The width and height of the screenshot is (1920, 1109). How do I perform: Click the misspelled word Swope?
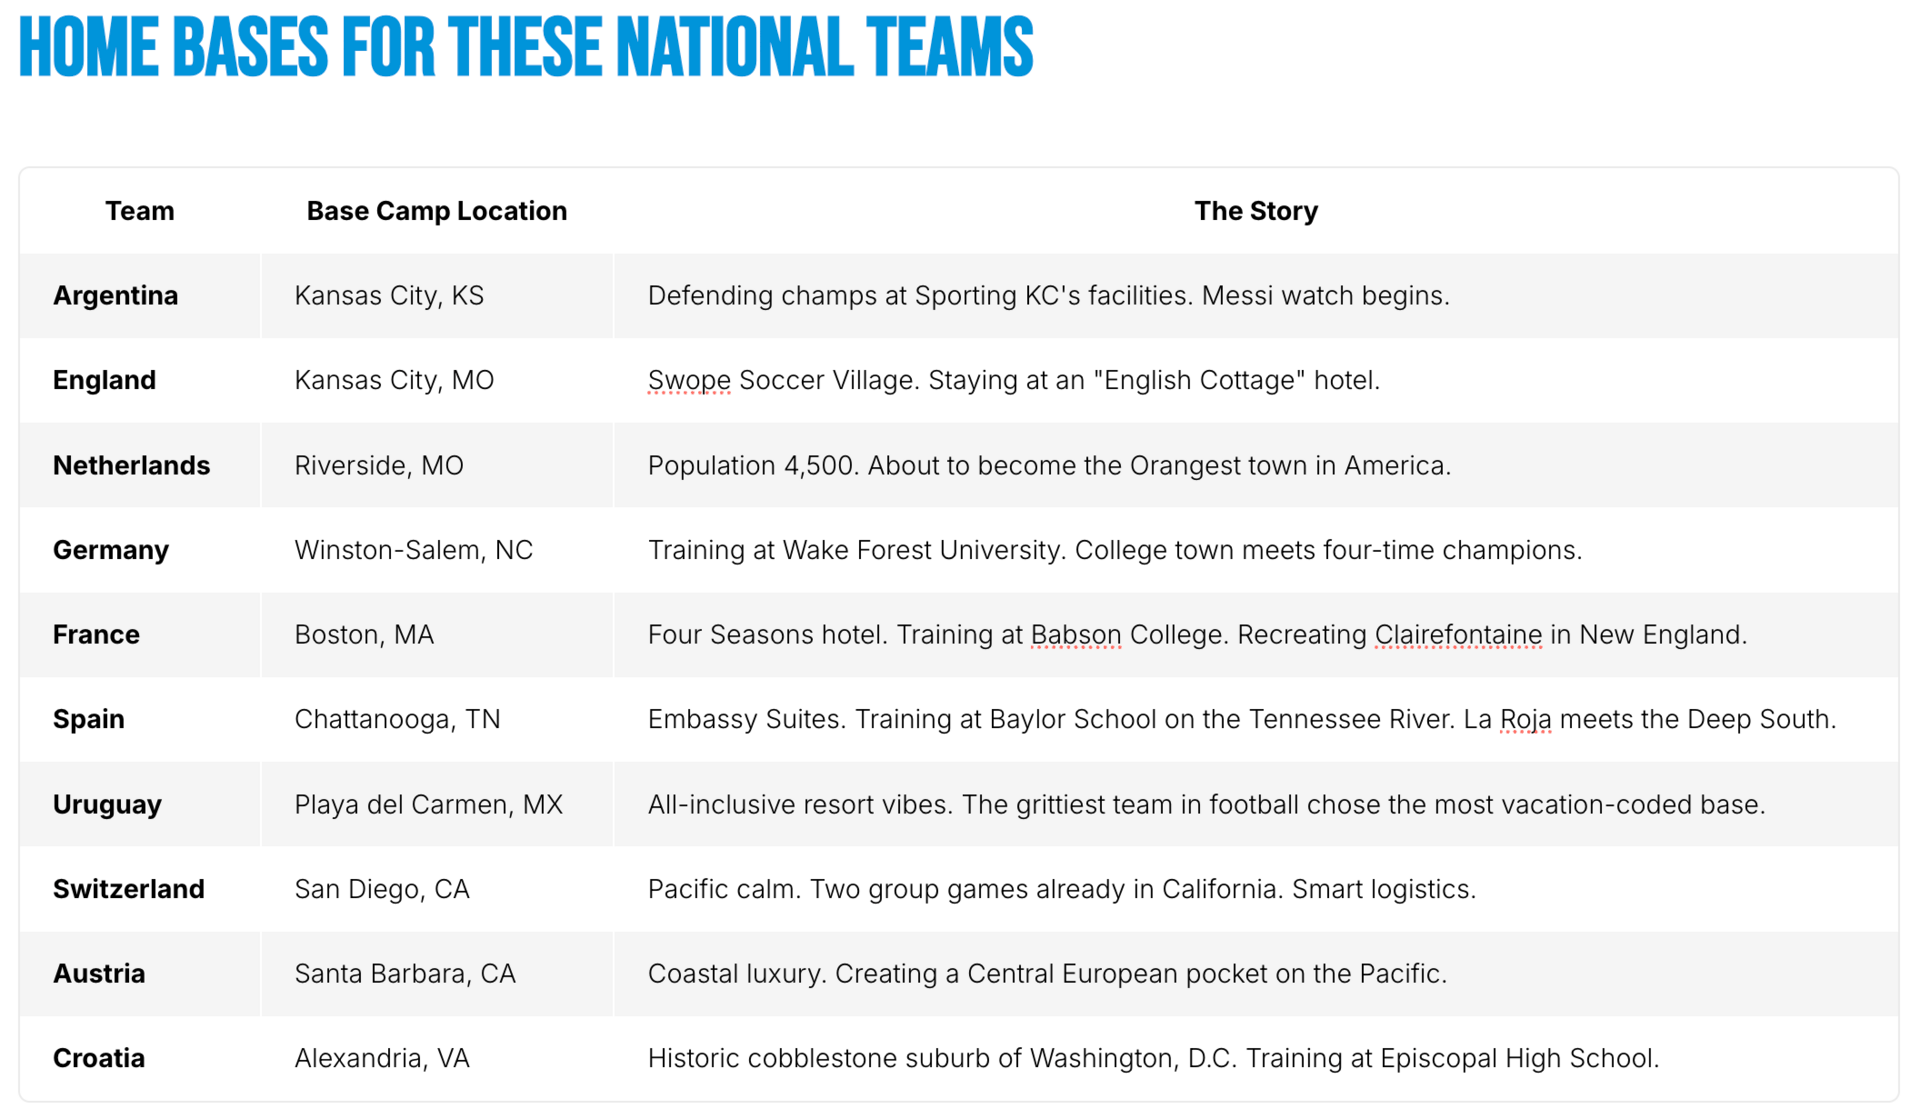(689, 380)
